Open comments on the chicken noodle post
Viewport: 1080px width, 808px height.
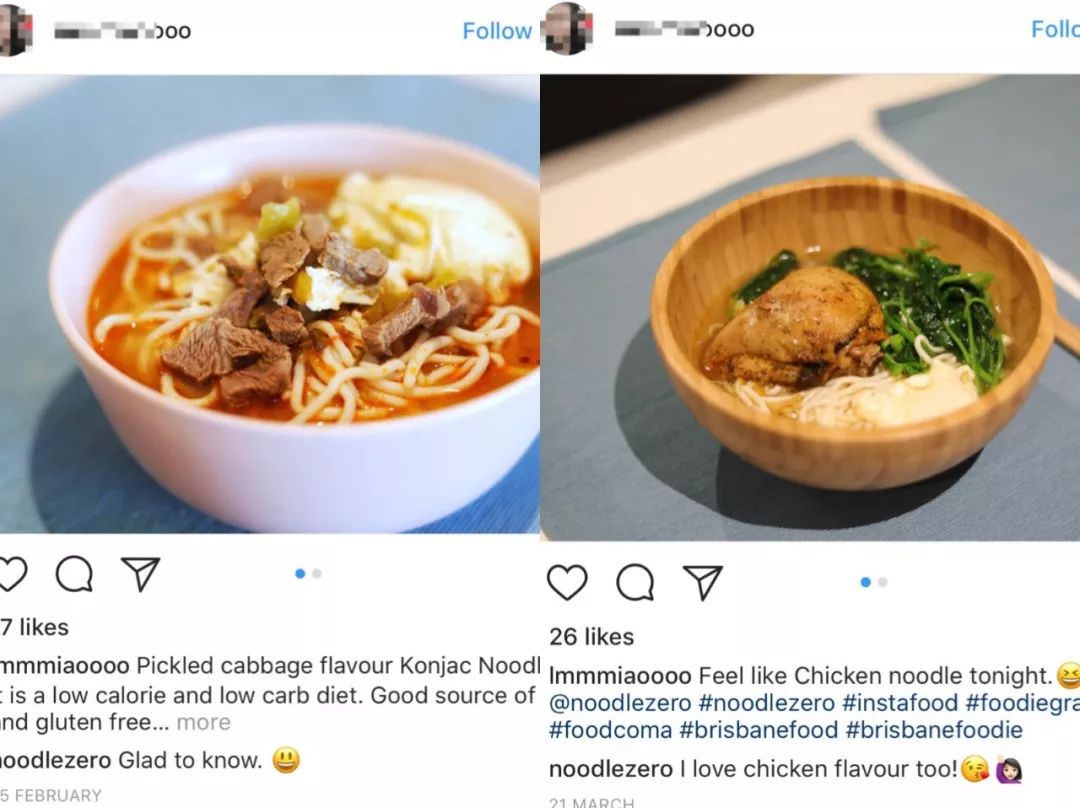(635, 582)
